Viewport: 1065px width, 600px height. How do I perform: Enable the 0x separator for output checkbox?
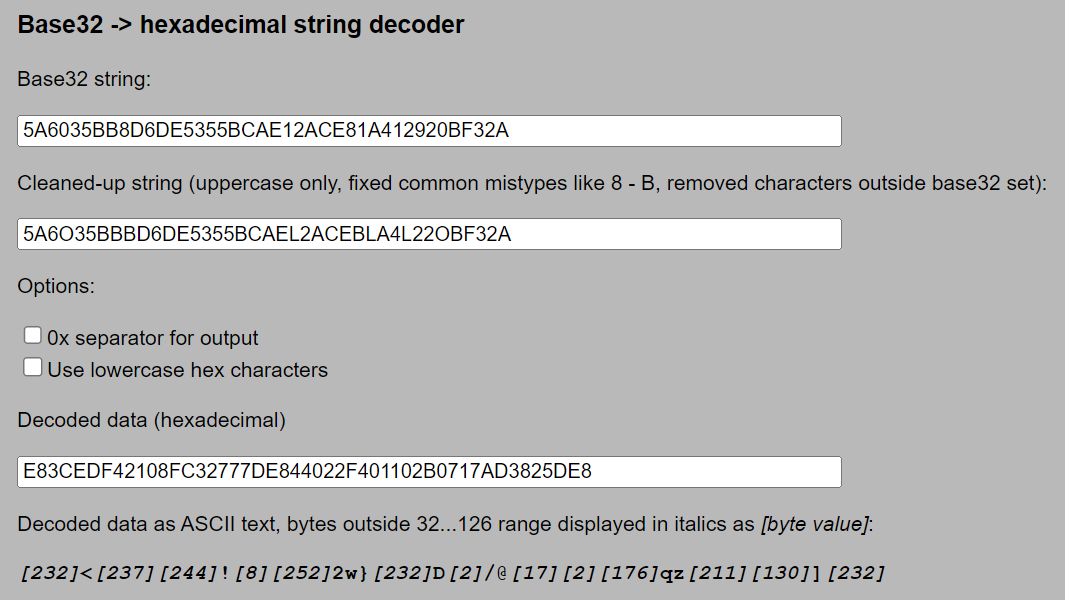[33, 336]
